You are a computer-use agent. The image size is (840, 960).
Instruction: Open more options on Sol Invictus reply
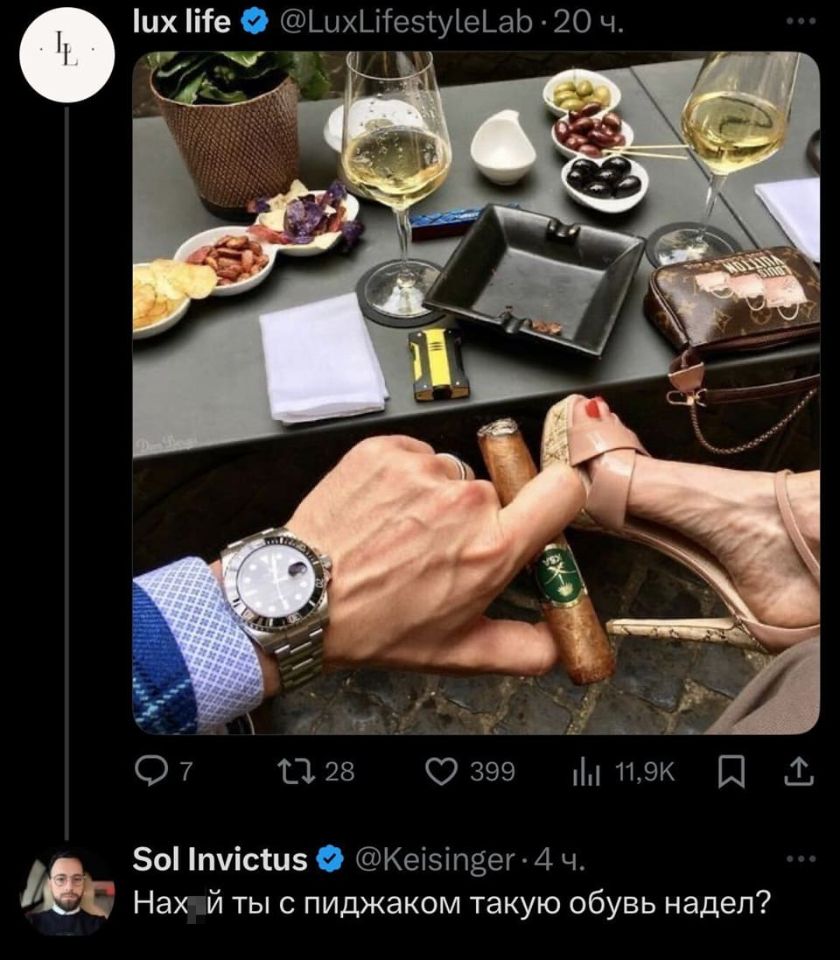pos(800,859)
